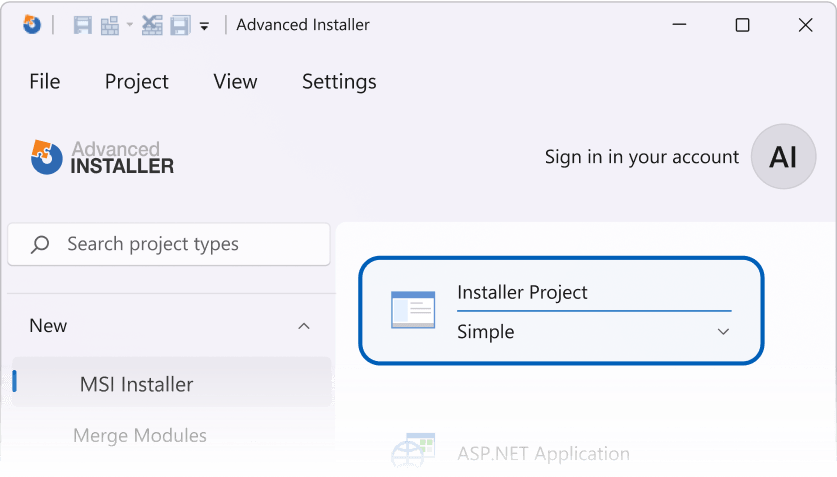
Task: Click the Search project types field
Action: tap(169, 244)
